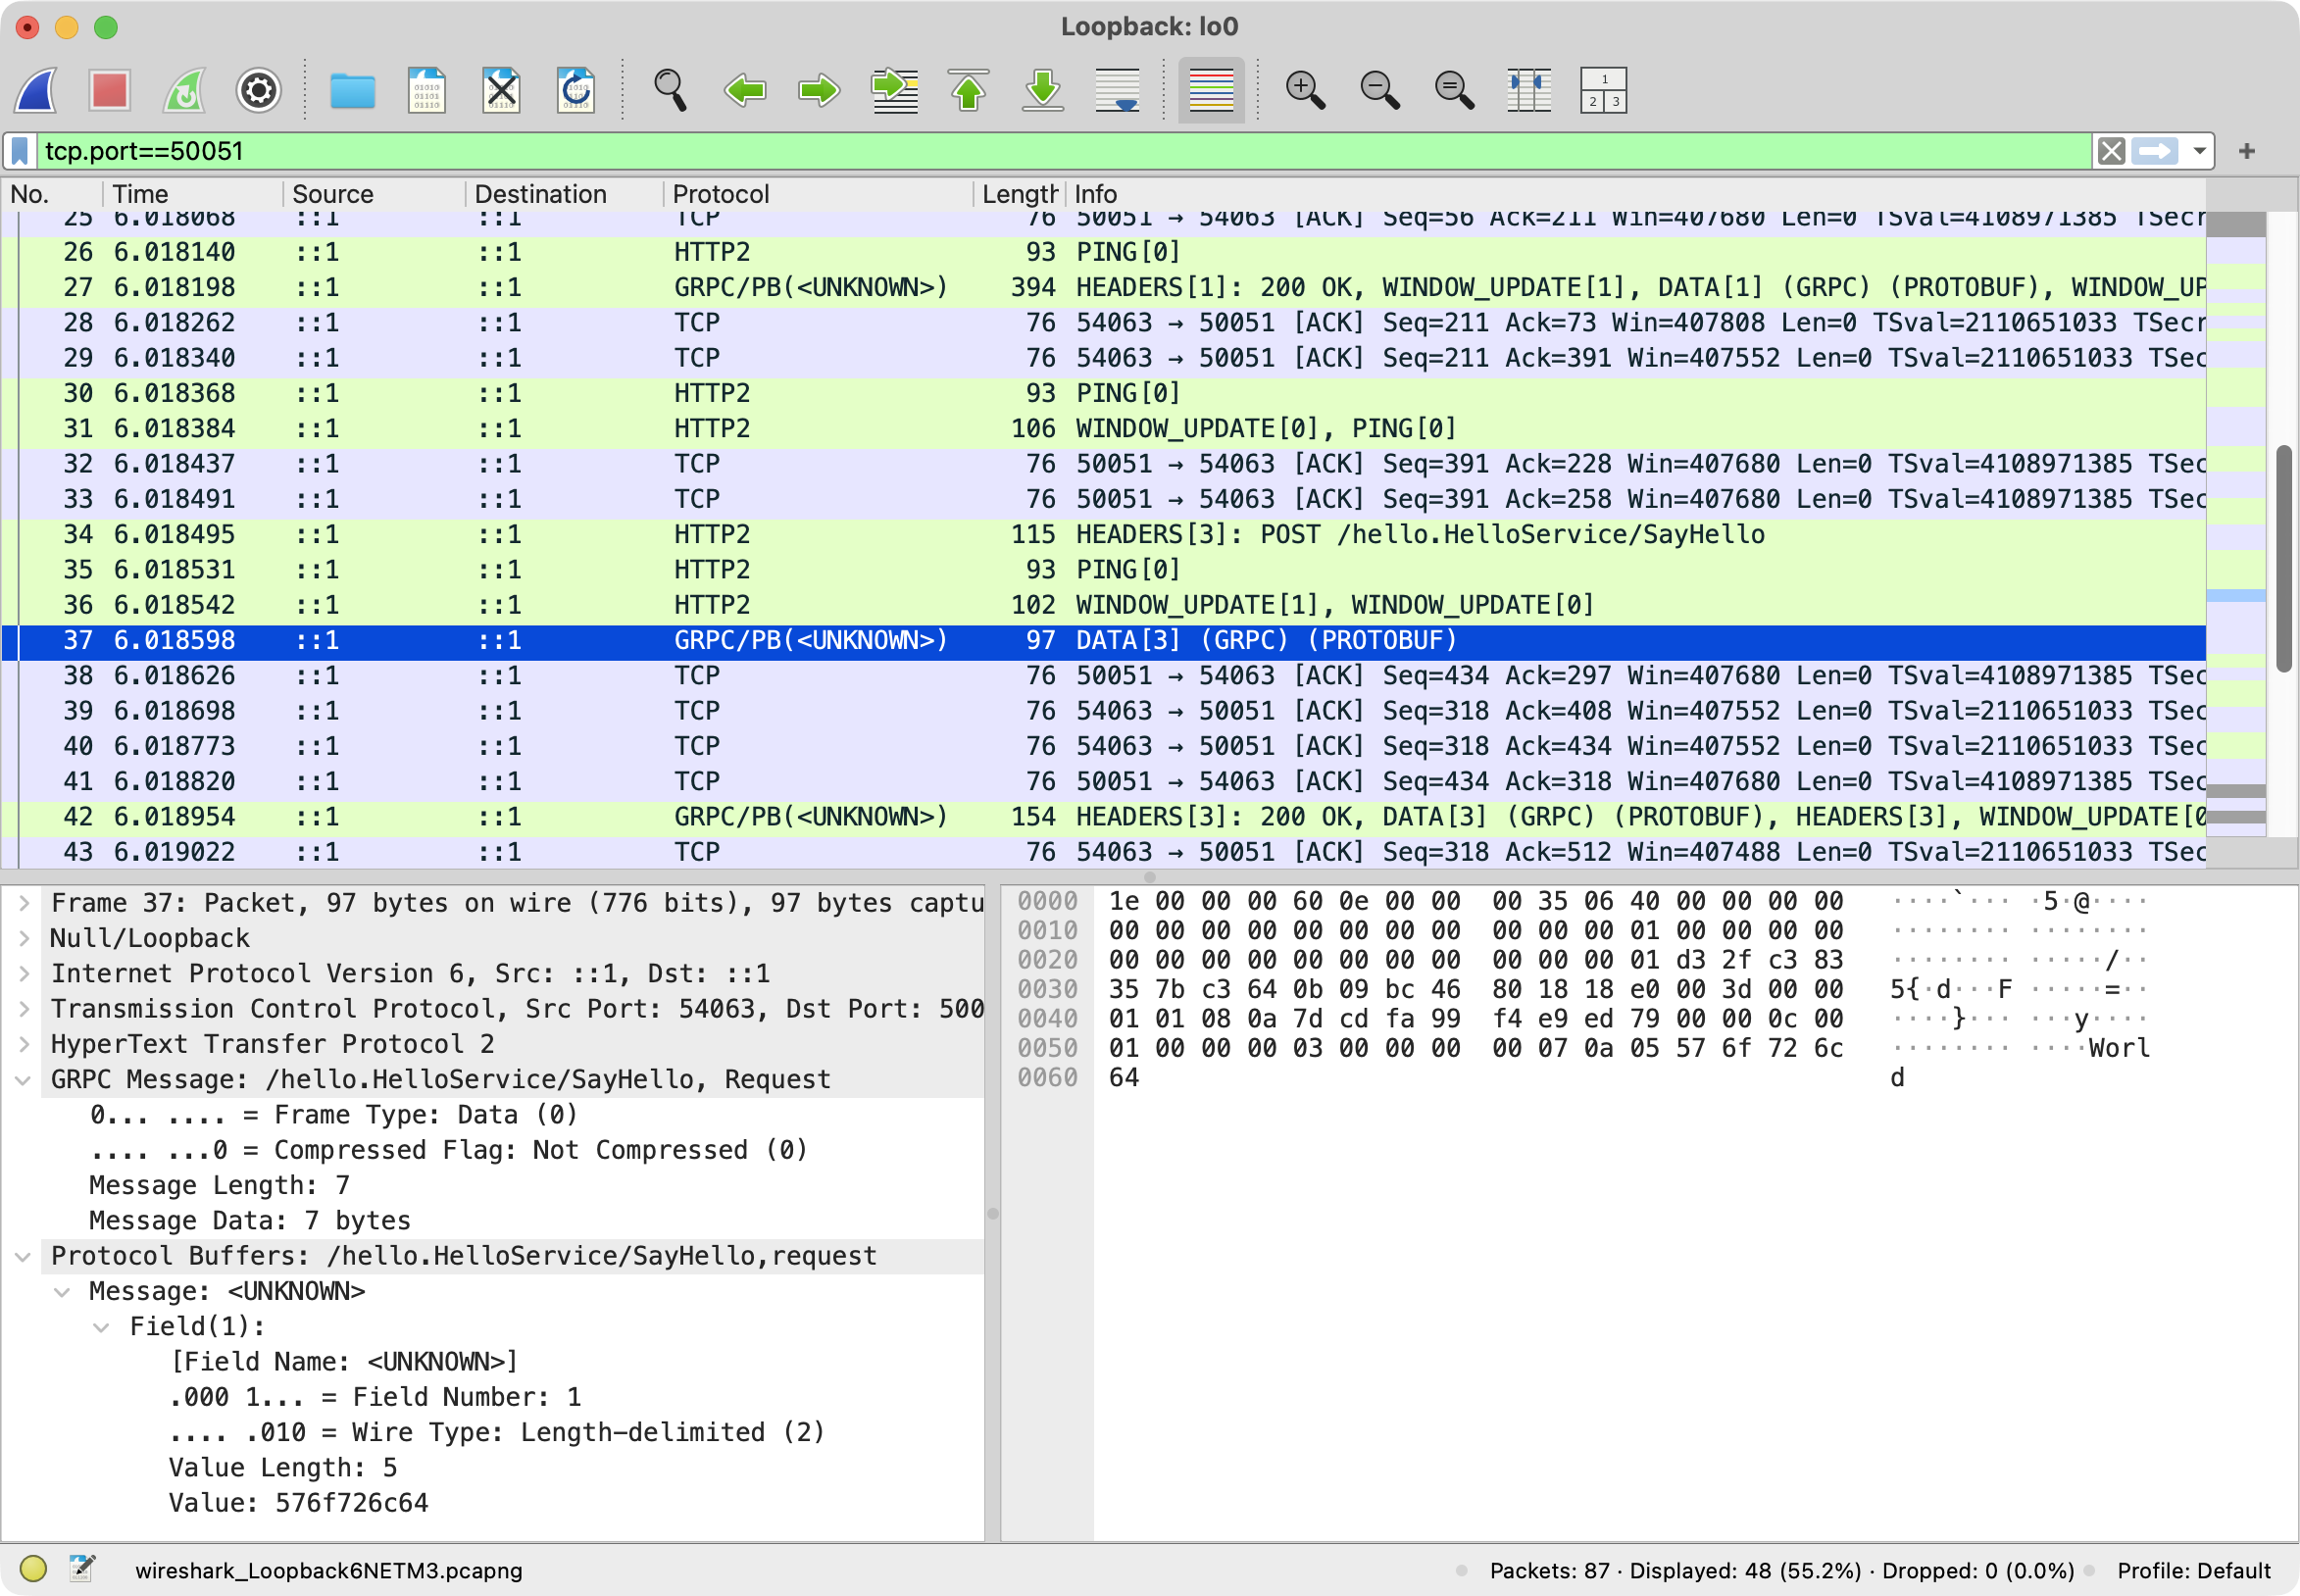
Task: Jump to the last packet
Action: tap(1043, 90)
